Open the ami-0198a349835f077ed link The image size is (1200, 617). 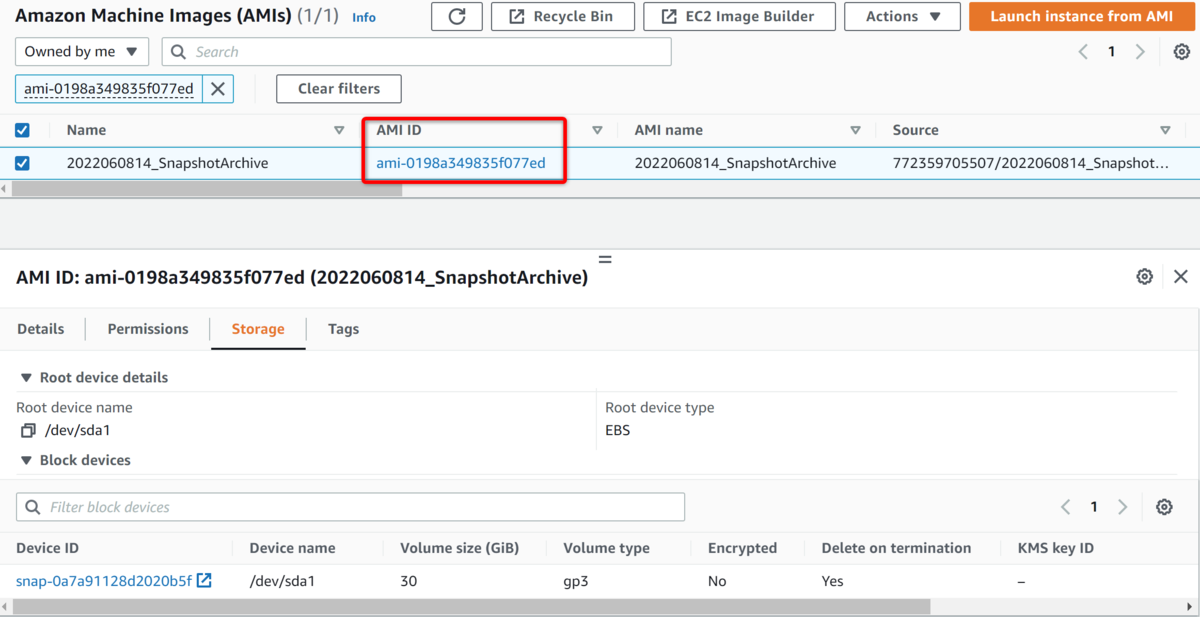461,163
